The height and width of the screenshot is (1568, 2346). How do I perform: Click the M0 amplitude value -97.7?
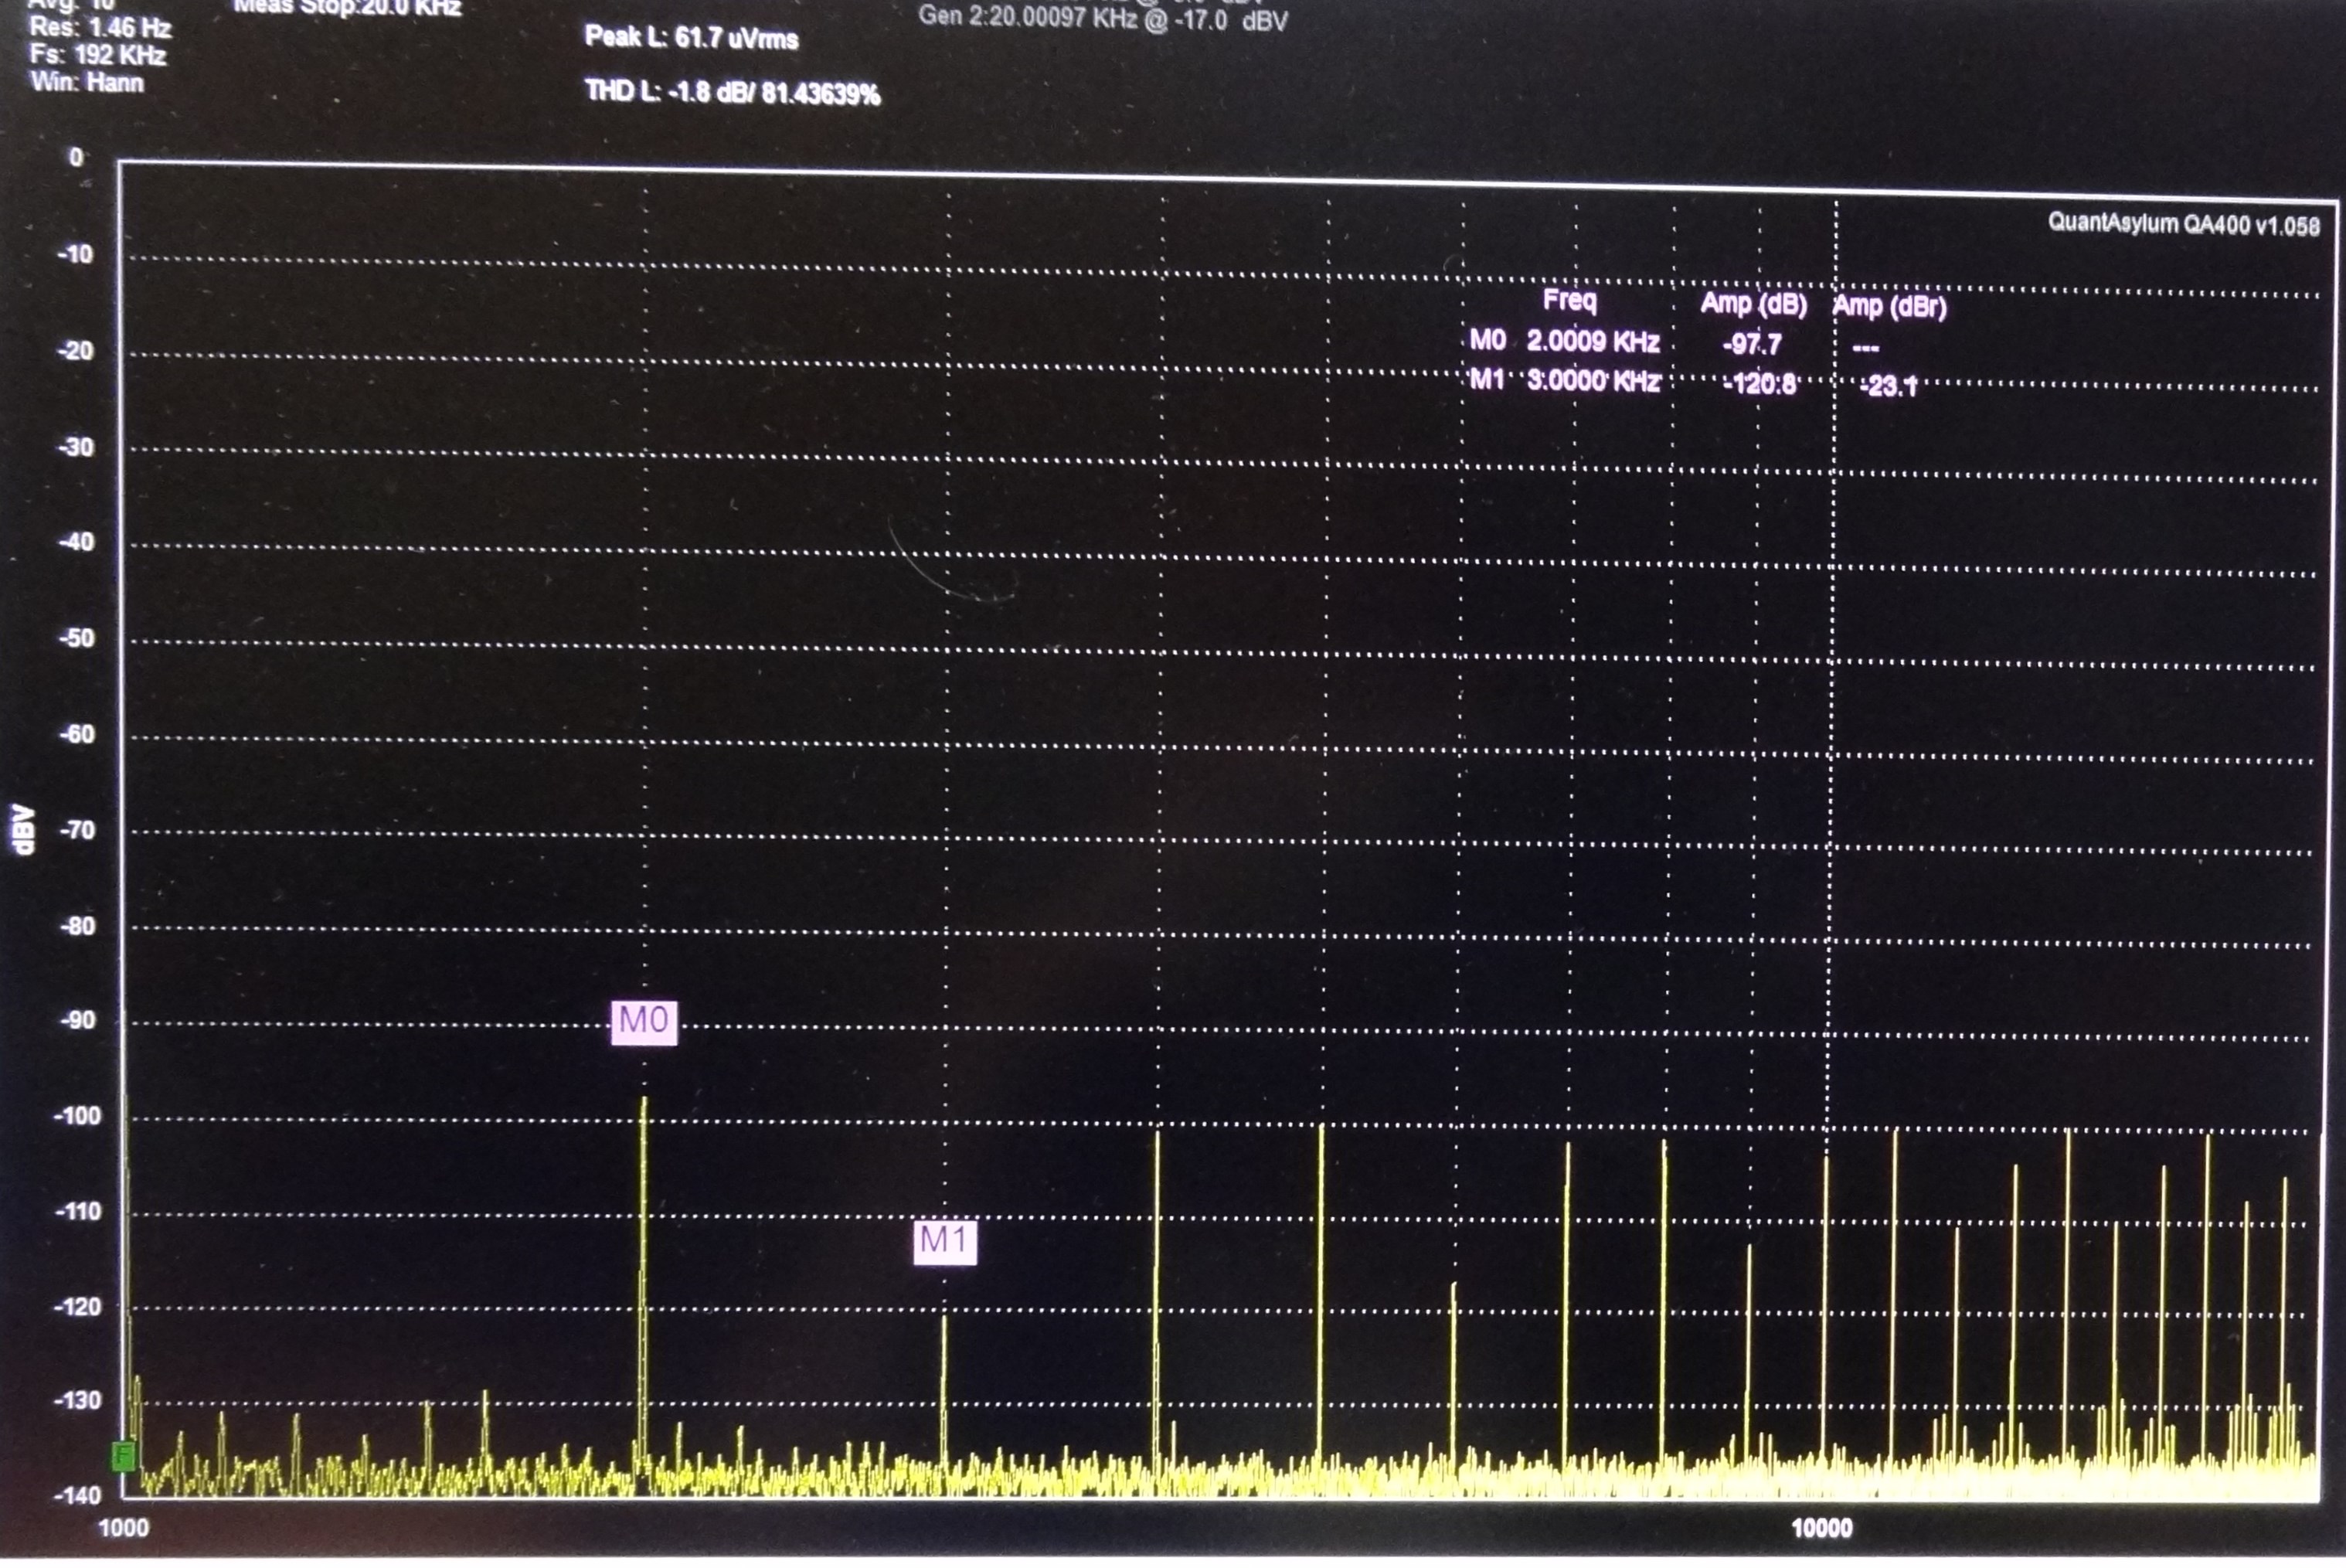[1752, 345]
